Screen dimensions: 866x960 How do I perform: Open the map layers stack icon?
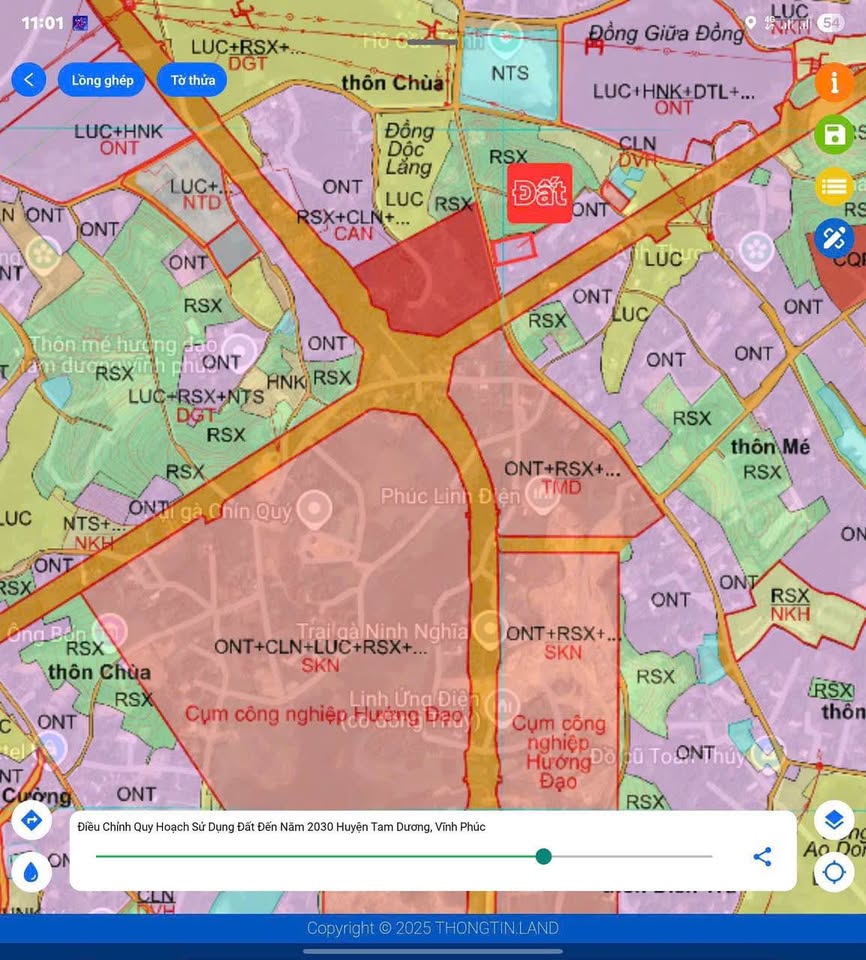click(x=834, y=821)
